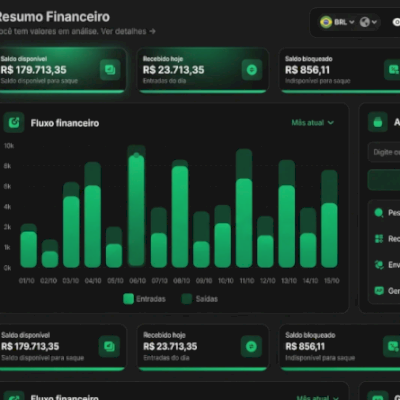Select the 04/10 bar in the chart
This screenshot has height=400, width=400.
(92, 215)
